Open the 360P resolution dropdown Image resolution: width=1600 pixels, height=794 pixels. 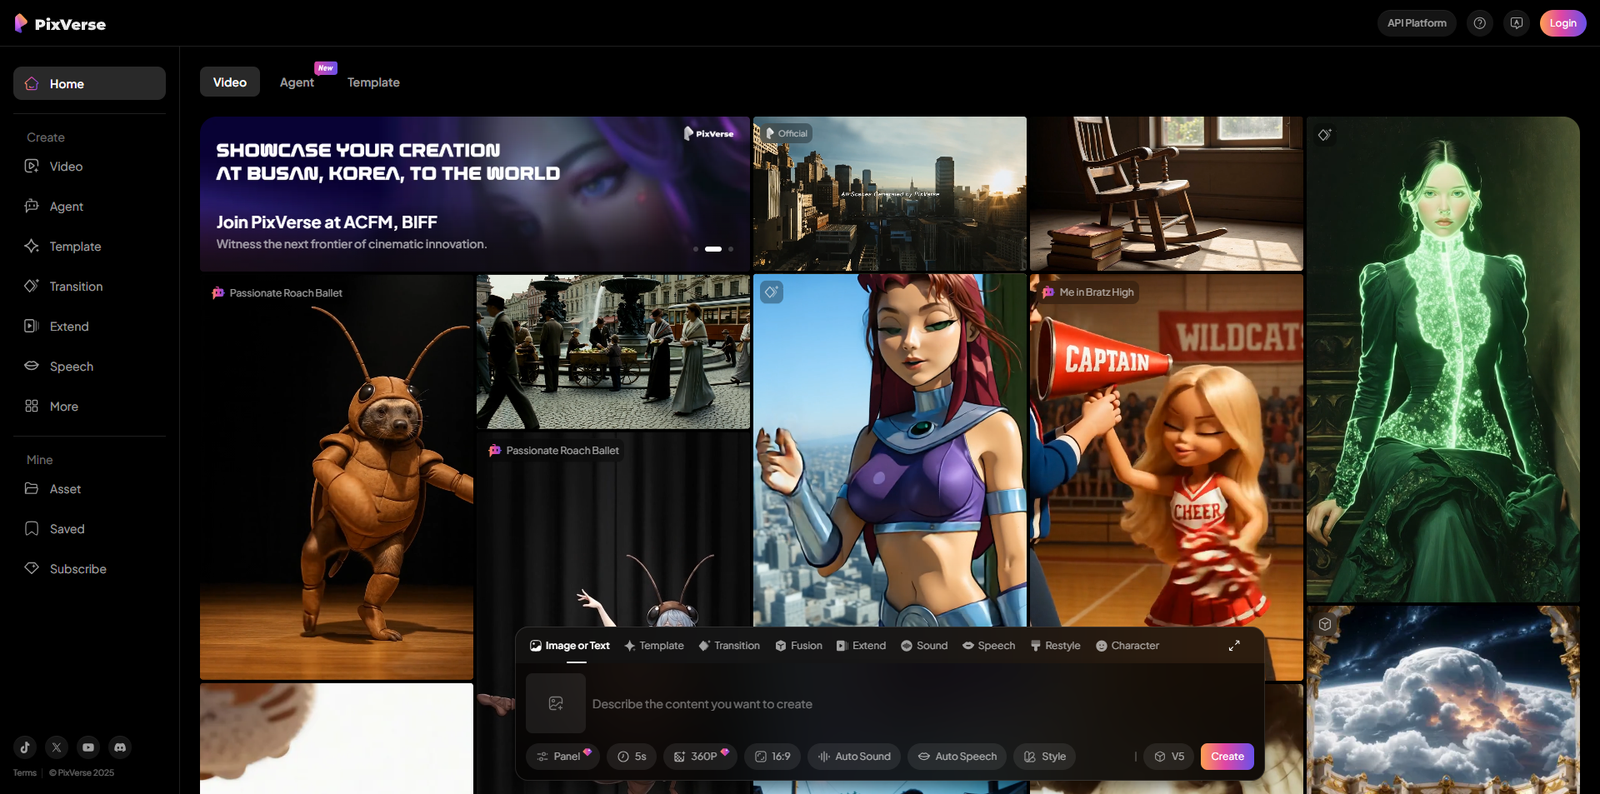700,757
